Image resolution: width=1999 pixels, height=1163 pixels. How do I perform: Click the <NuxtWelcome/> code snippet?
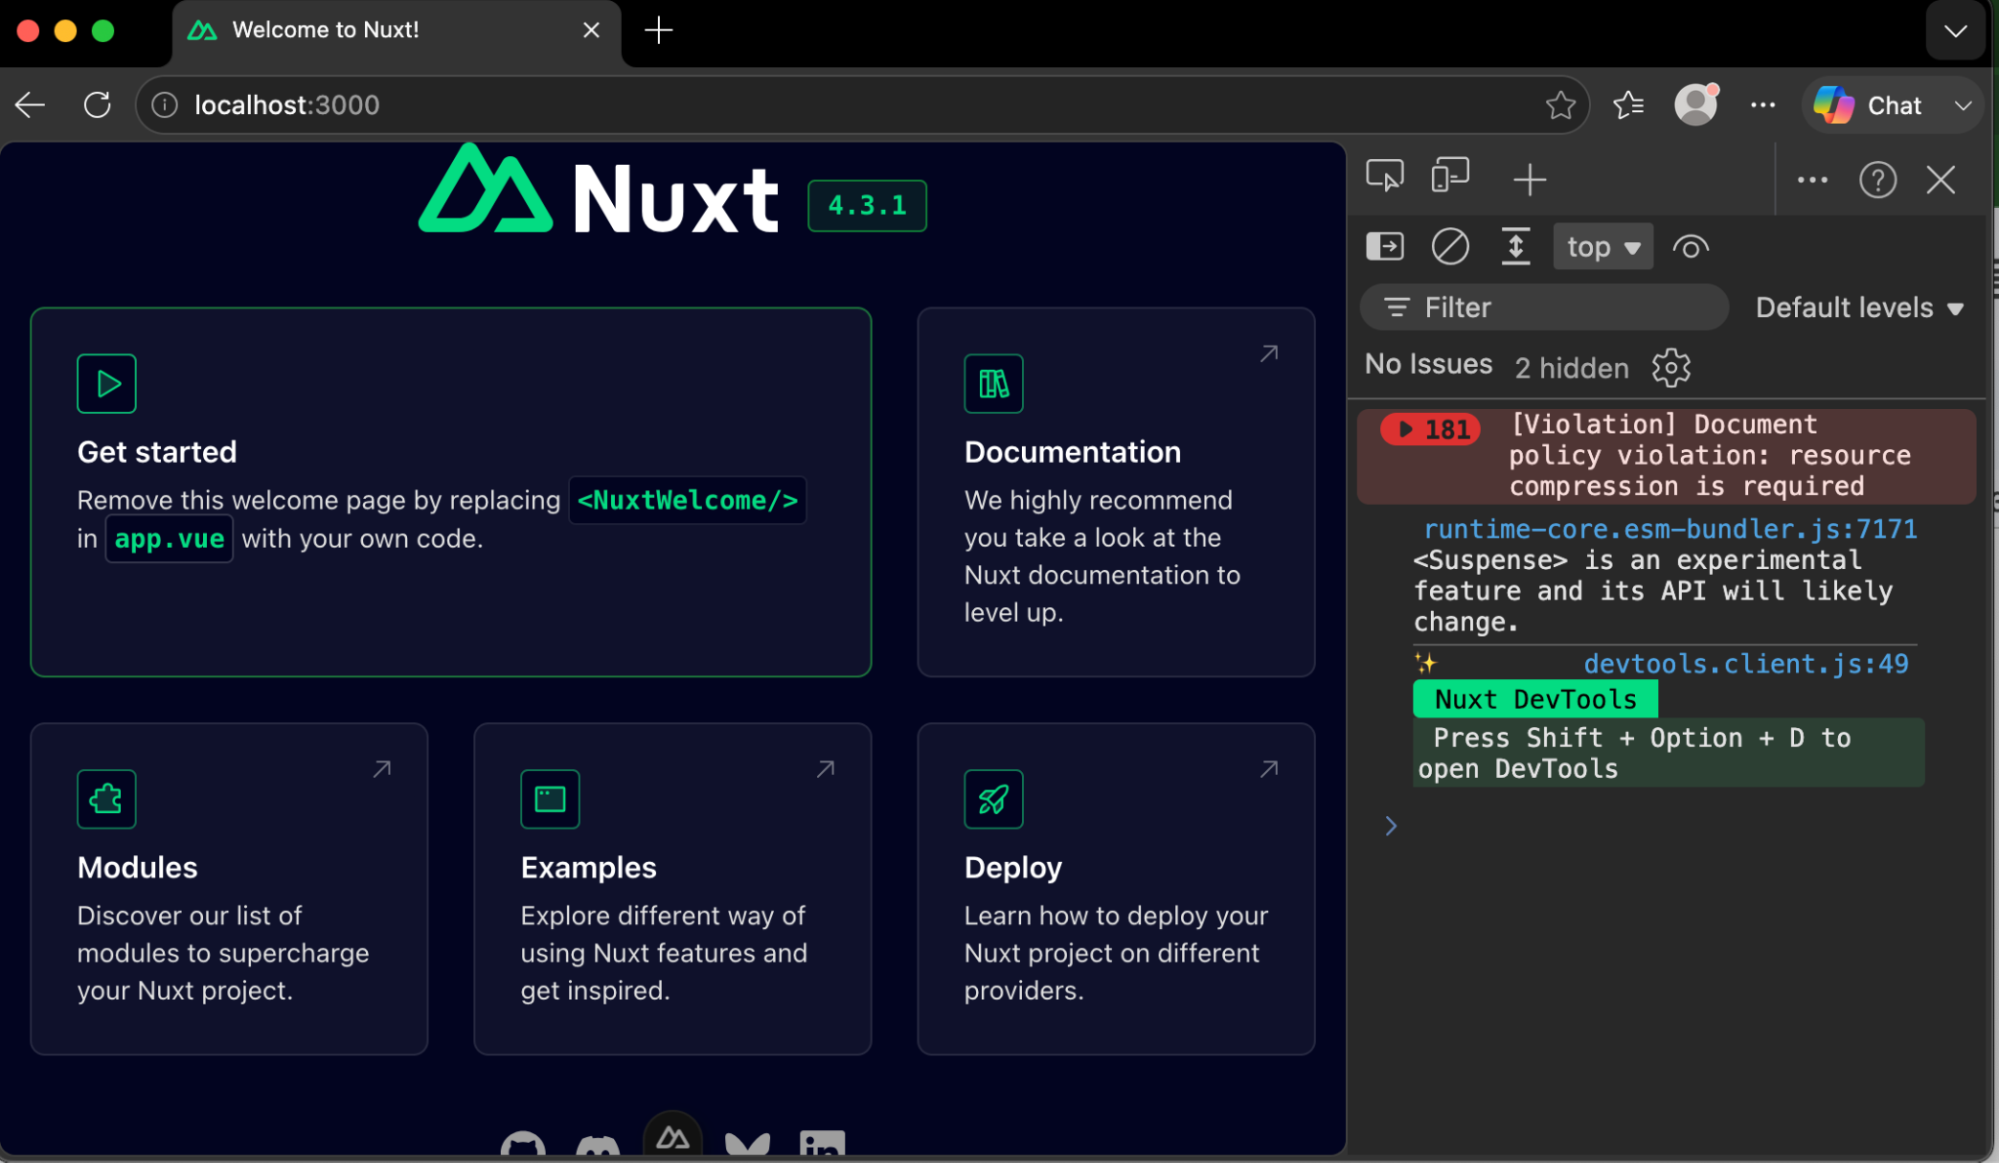[688, 500]
